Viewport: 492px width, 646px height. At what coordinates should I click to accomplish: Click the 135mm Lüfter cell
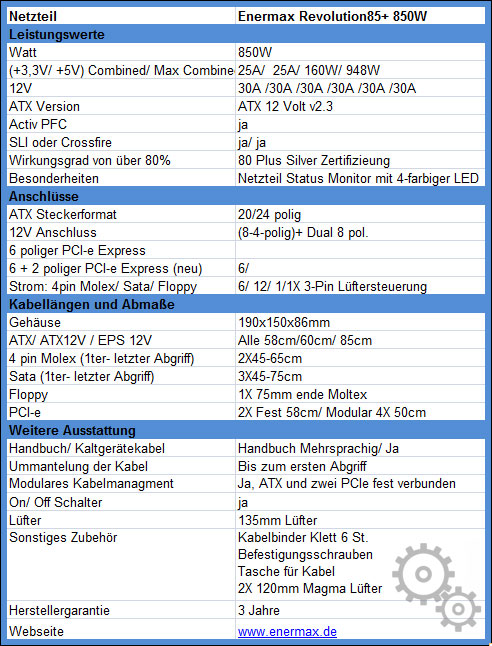(361, 520)
